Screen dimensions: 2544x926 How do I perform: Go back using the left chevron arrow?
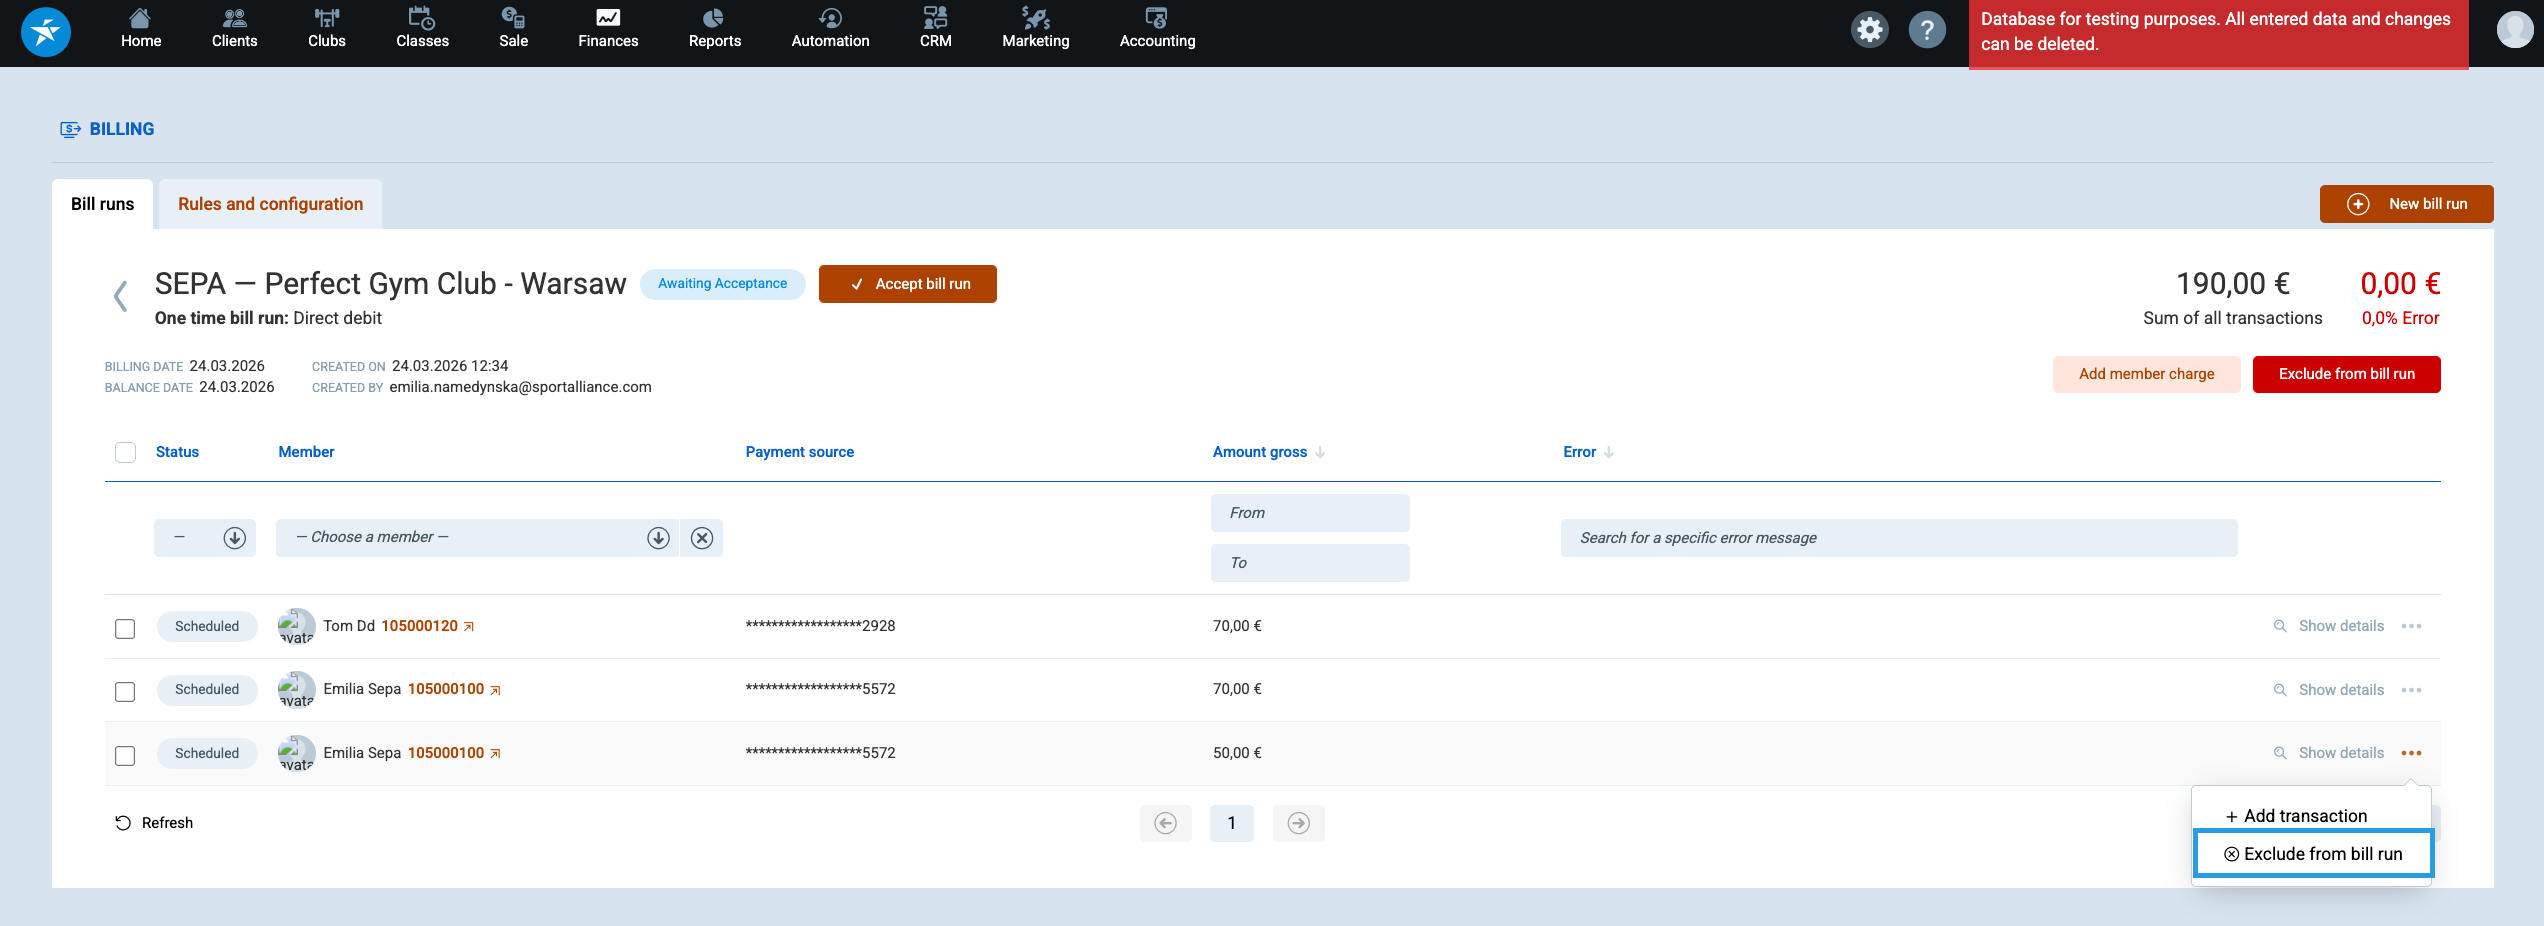(121, 296)
